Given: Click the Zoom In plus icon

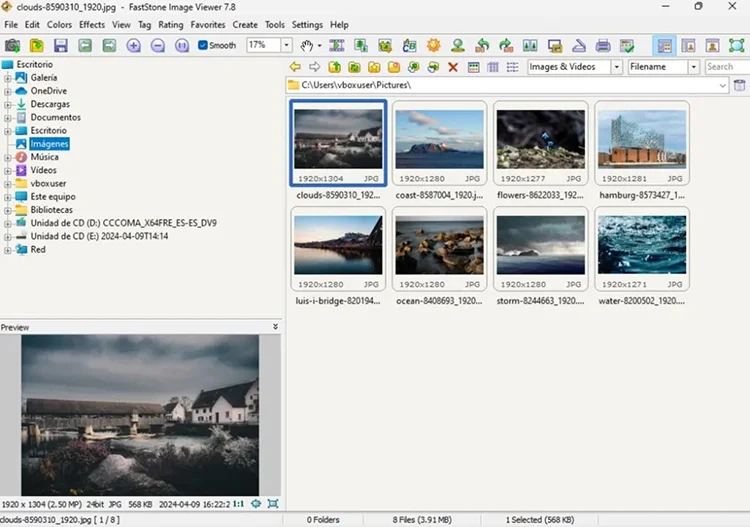Looking at the screenshot, I should [133, 45].
